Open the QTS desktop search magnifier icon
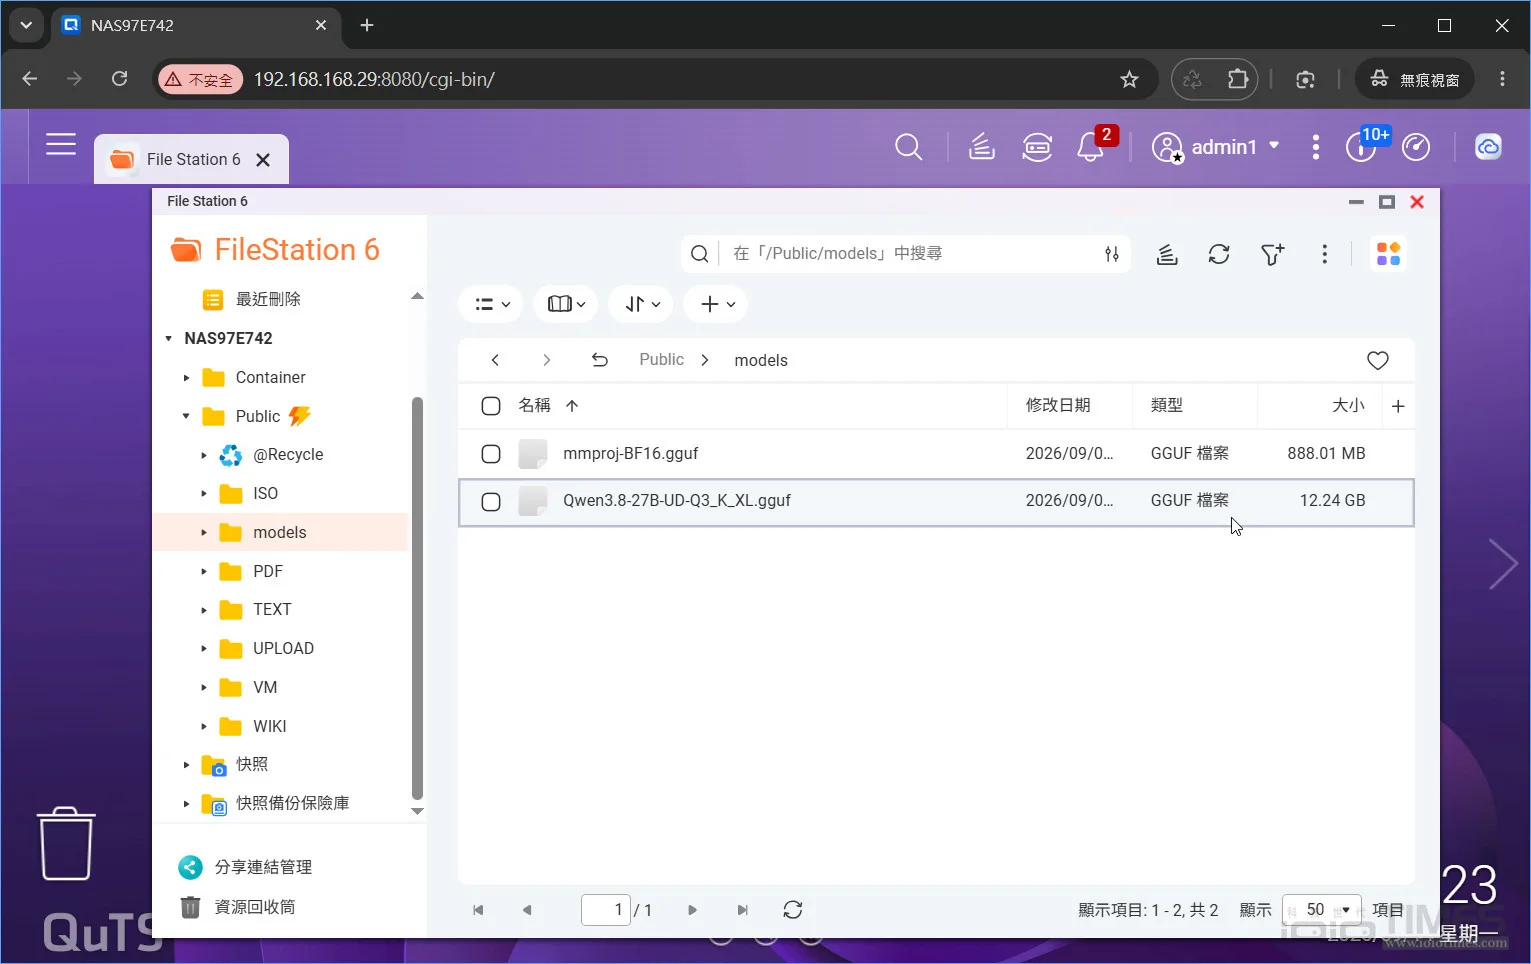The height and width of the screenshot is (964, 1531). pyautogui.click(x=908, y=148)
